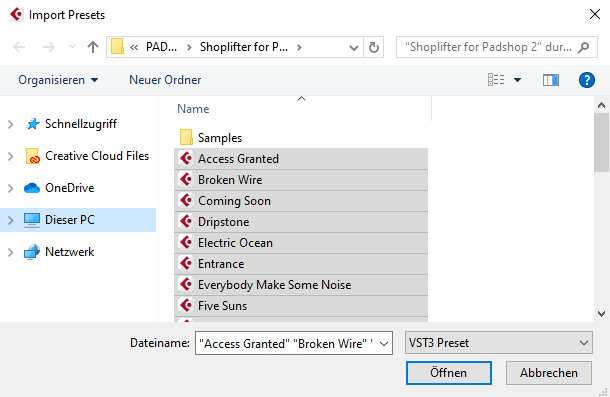Toggle the preview pane
The height and width of the screenshot is (397, 610).
(x=551, y=80)
